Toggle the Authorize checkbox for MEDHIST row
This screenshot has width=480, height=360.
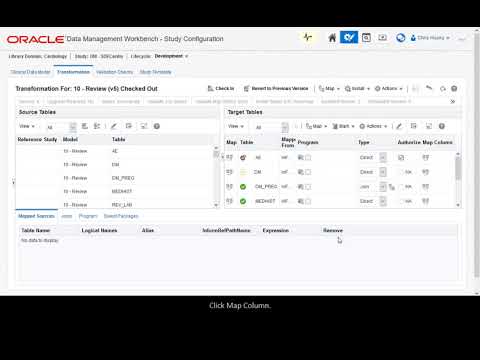[401, 201]
